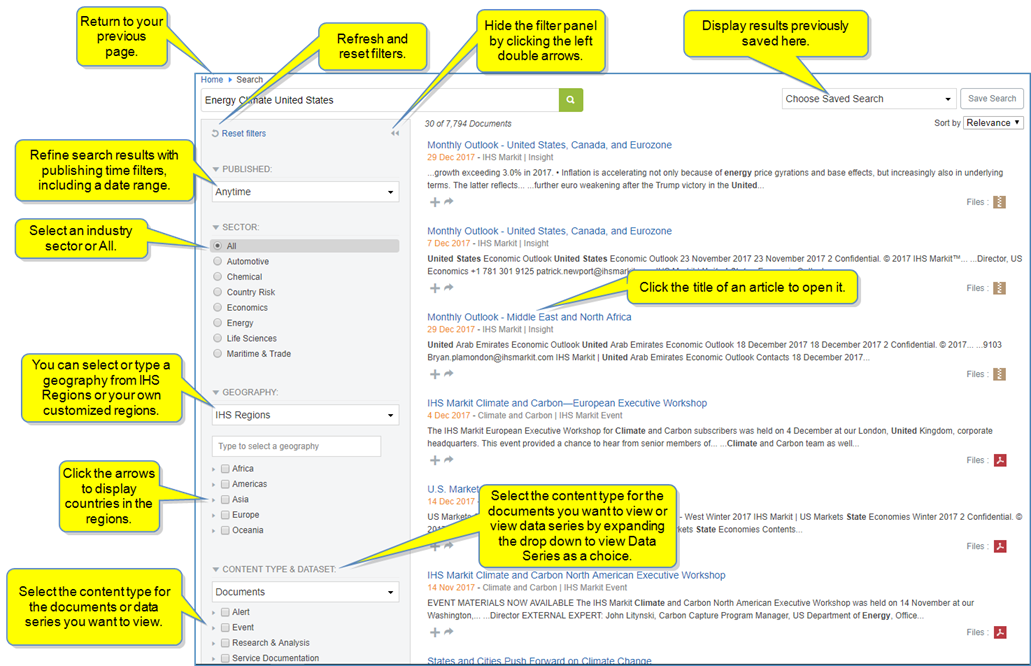Open the file icon for Middle East outlook

pos(999,374)
